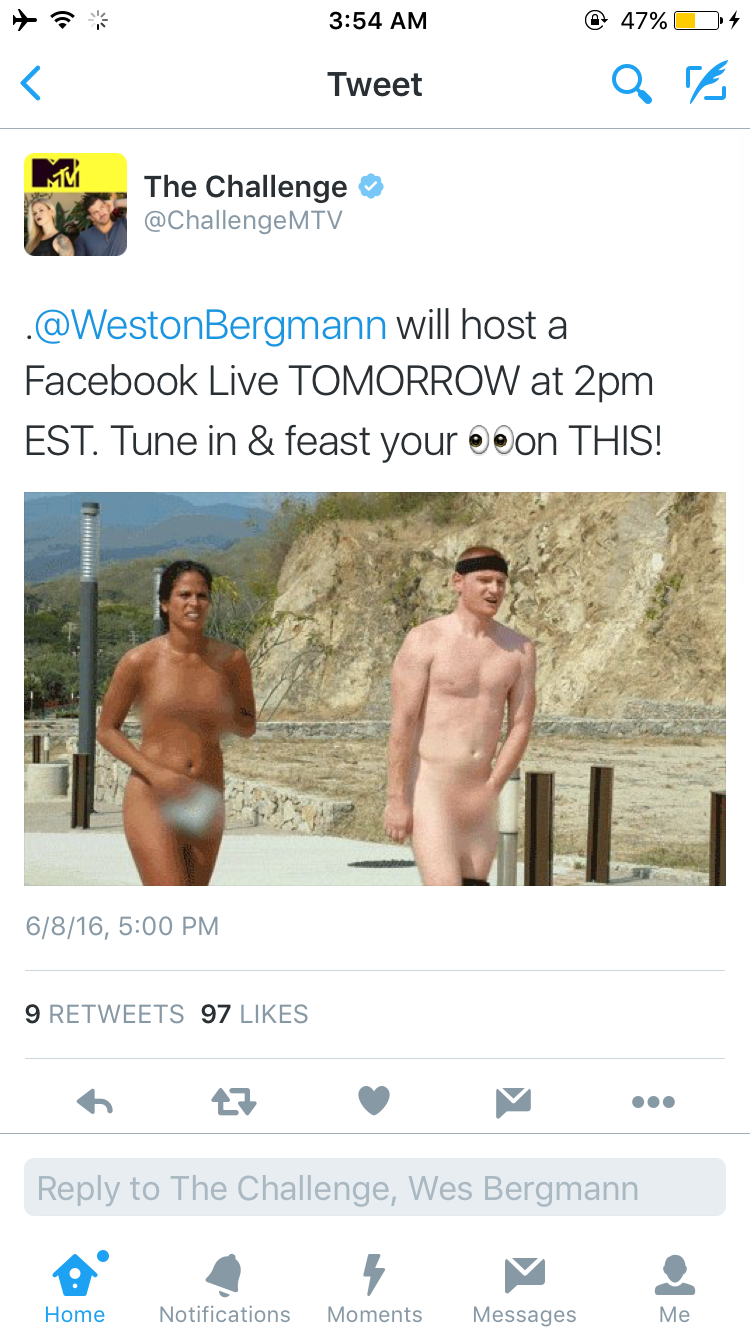
Task: Reply to the tweet using arrow icon
Action: tap(95, 1102)
